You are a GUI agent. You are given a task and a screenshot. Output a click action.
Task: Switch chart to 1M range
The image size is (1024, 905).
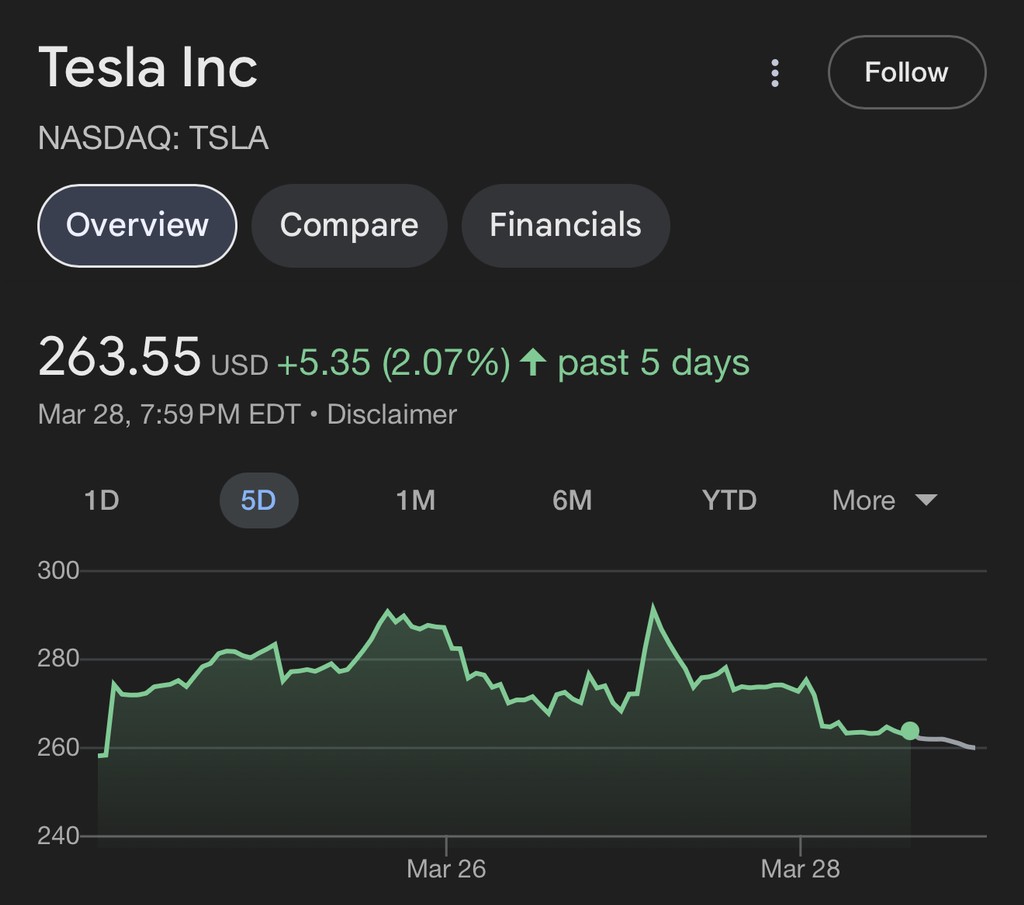[x=415, y=500]
